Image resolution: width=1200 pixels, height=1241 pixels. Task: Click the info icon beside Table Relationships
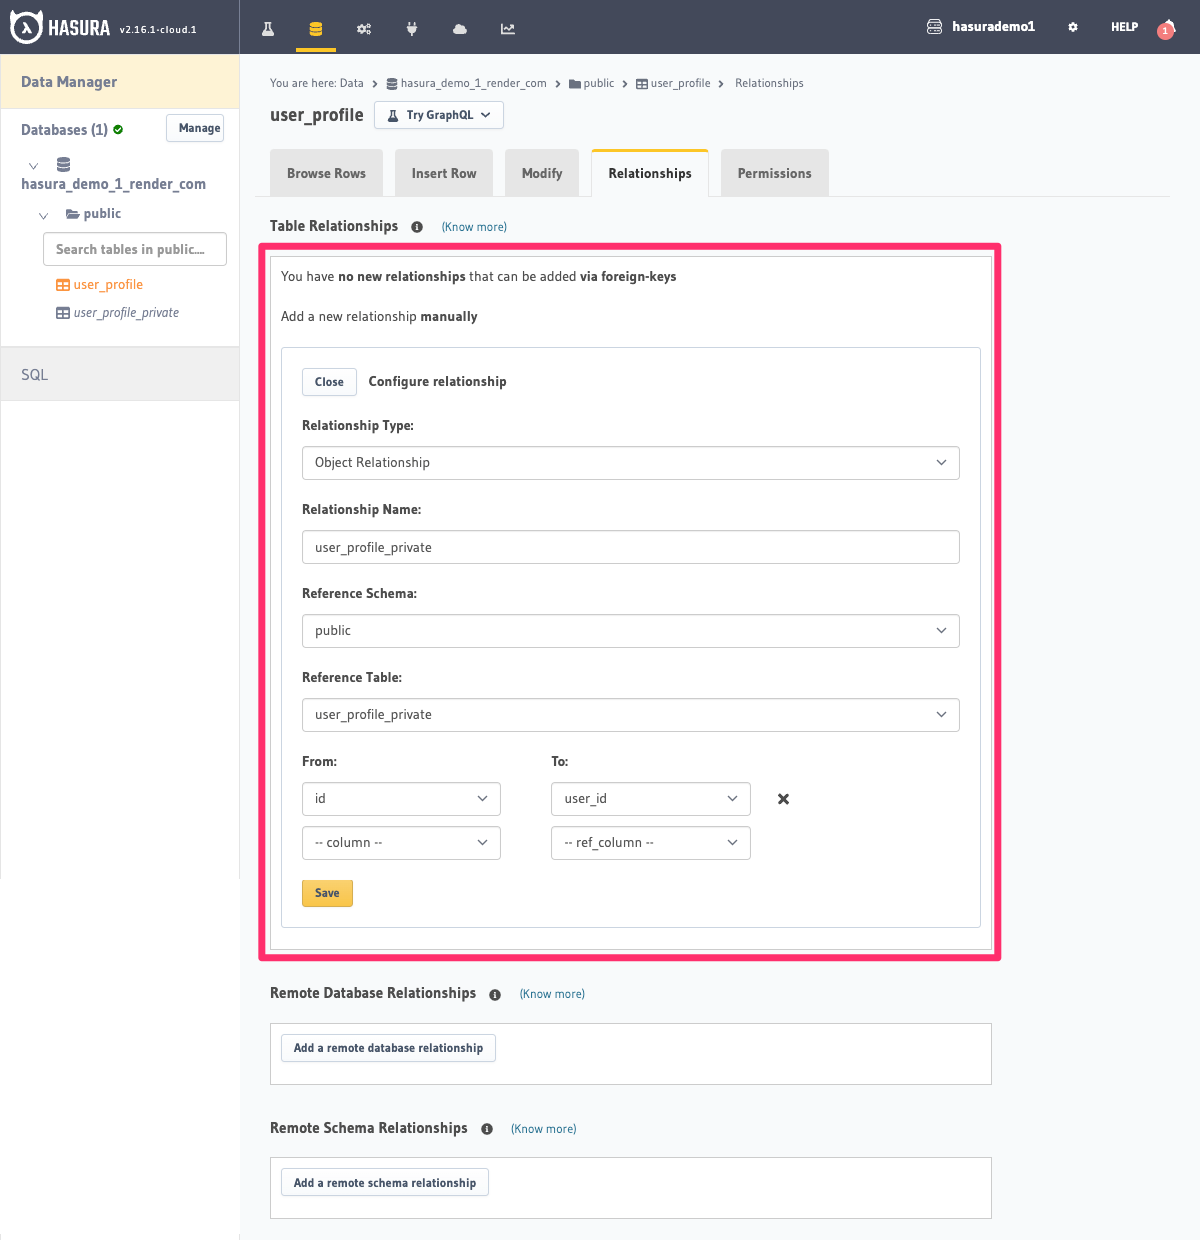pyautogui.click(x=417, y=227)
